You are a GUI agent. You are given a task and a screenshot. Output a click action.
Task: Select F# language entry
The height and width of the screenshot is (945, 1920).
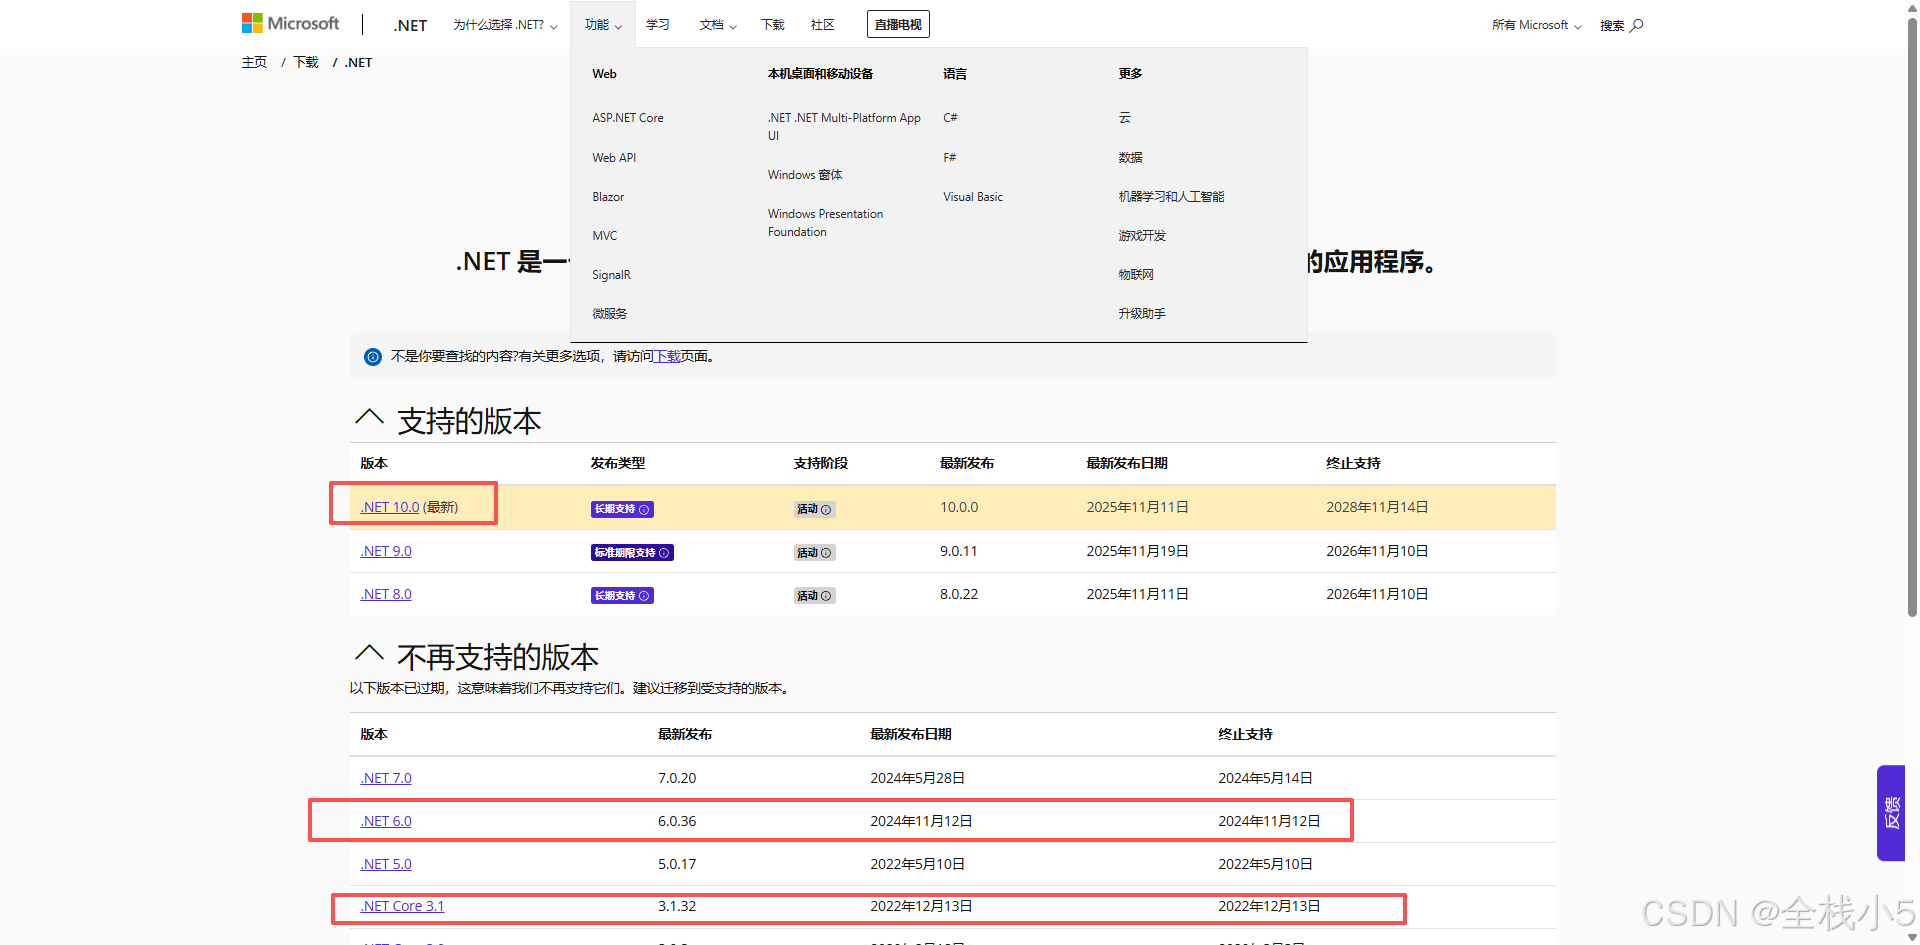click(x=950, y=158)
